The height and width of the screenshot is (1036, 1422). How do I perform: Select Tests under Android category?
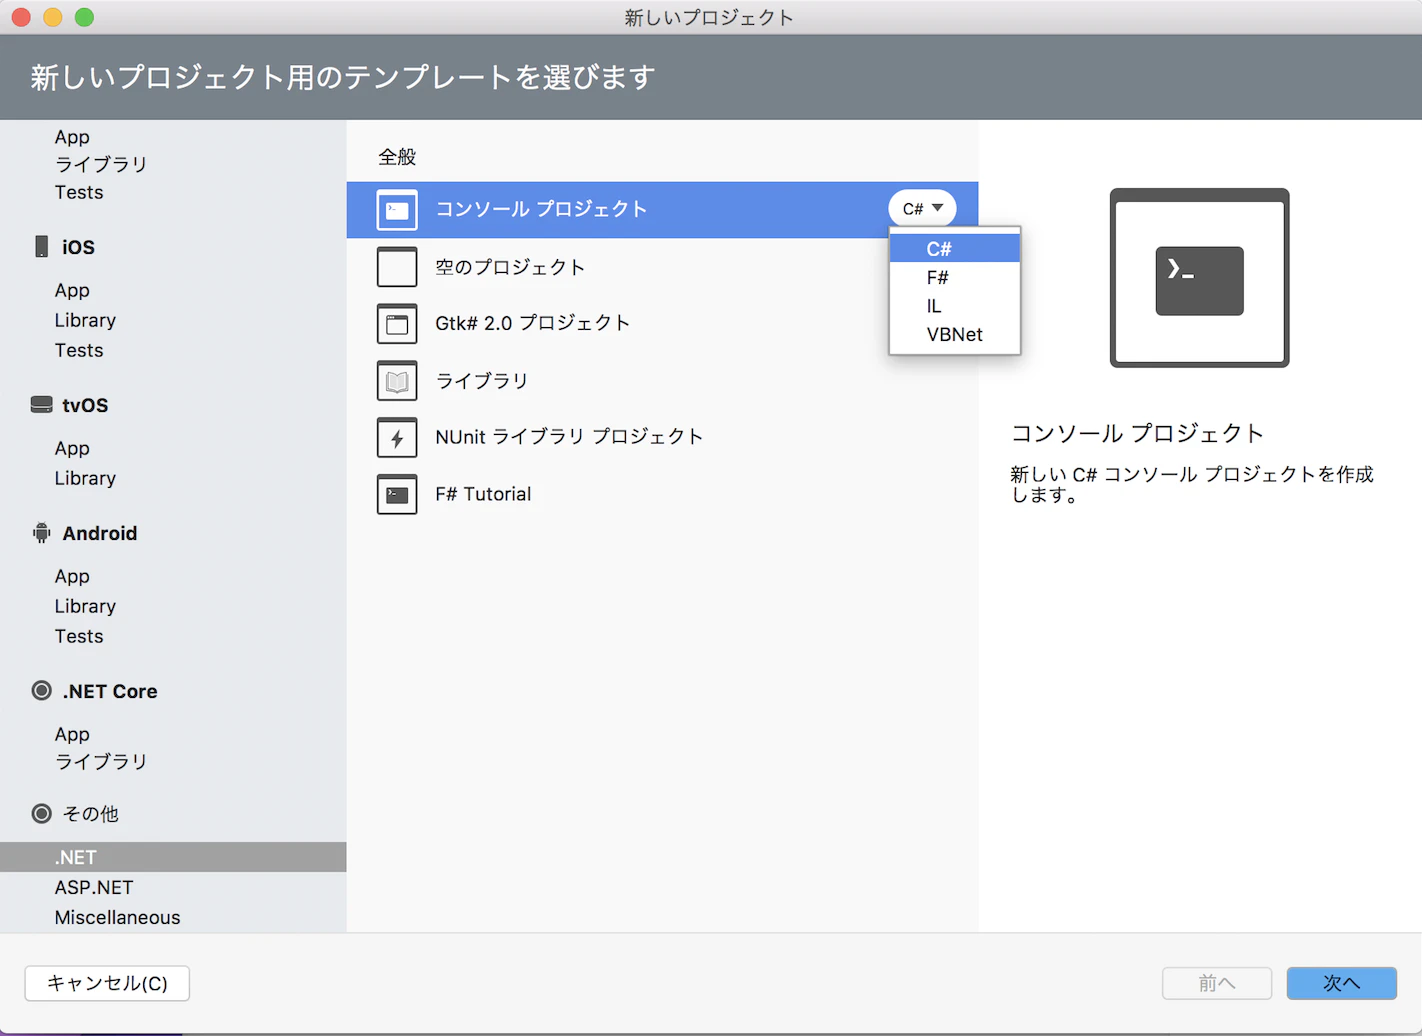(x=79, y=636)
